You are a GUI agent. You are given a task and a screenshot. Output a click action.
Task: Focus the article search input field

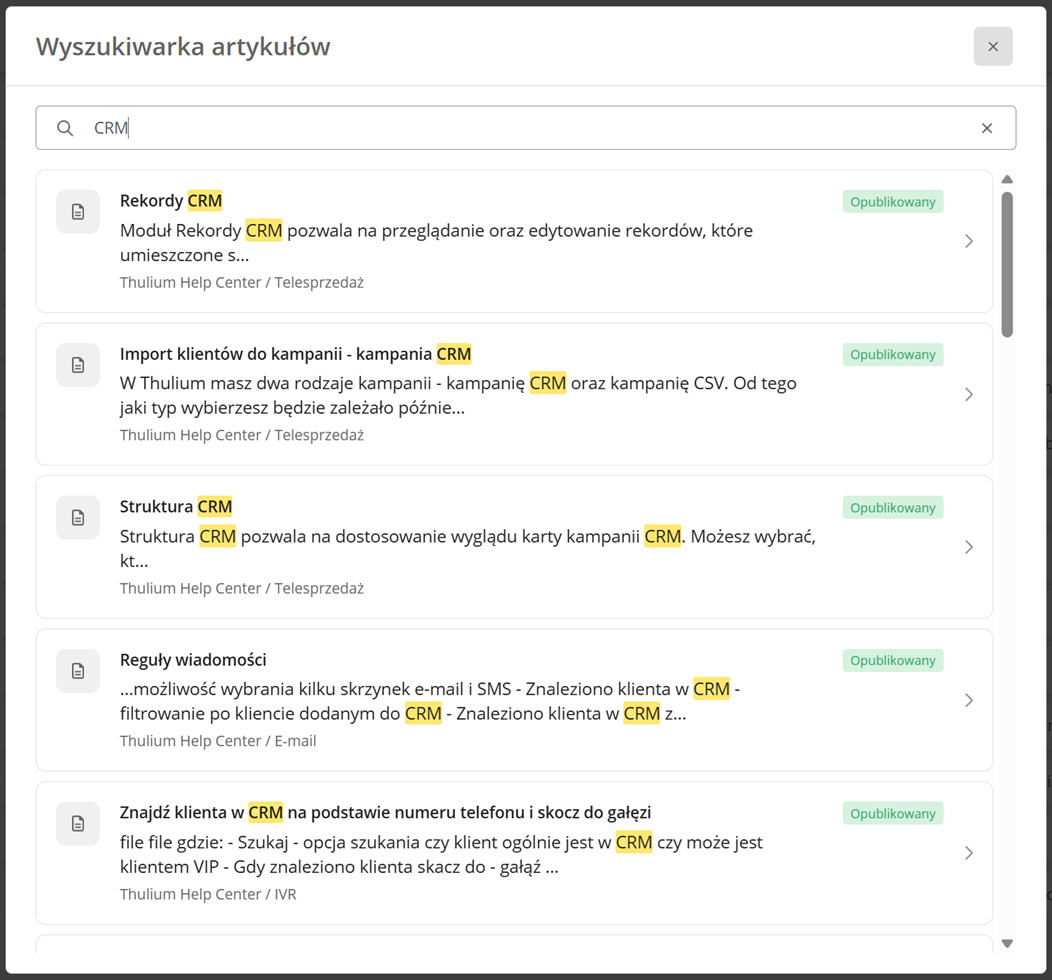click(x=526, y=127)
